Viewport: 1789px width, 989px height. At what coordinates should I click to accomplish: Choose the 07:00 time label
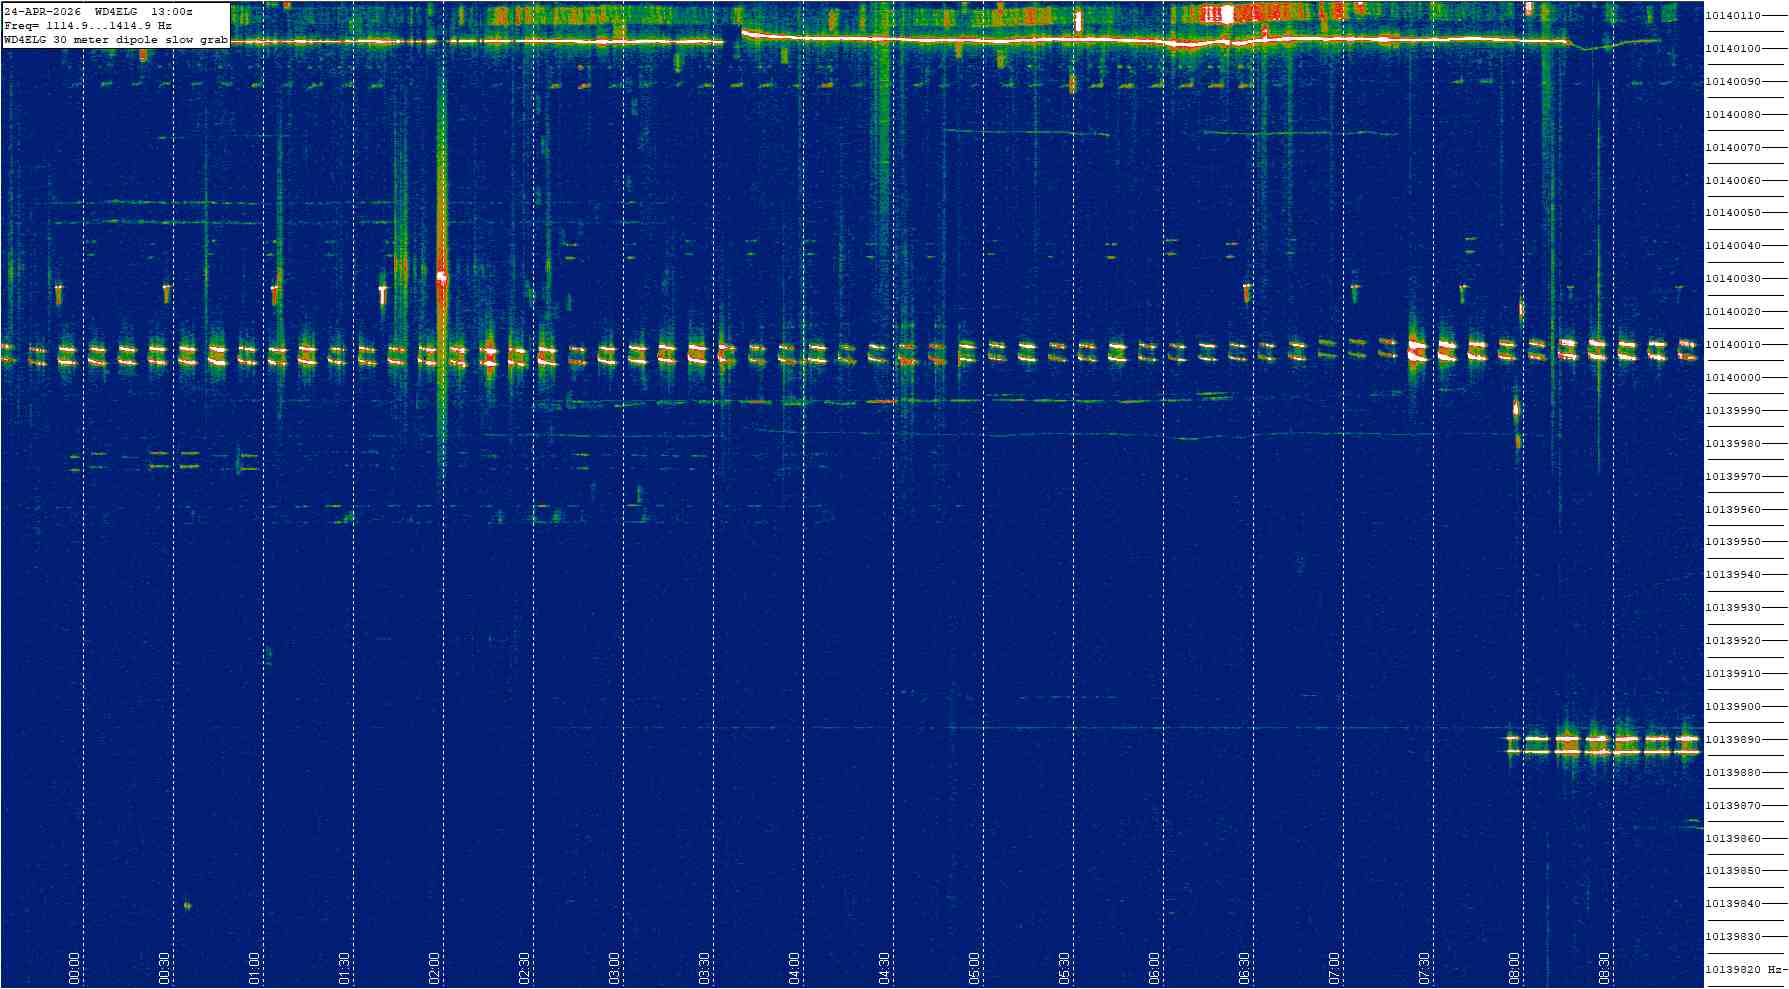pos(1335,968)
